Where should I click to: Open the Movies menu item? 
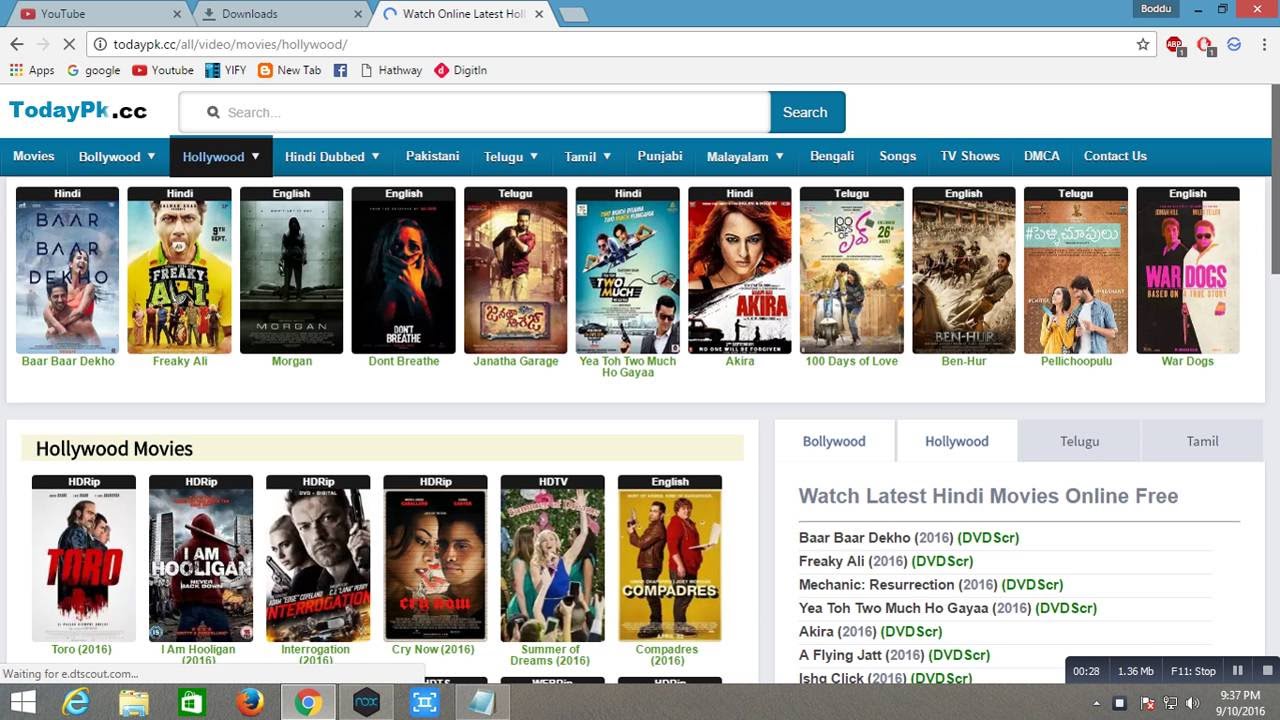point(33,156)
